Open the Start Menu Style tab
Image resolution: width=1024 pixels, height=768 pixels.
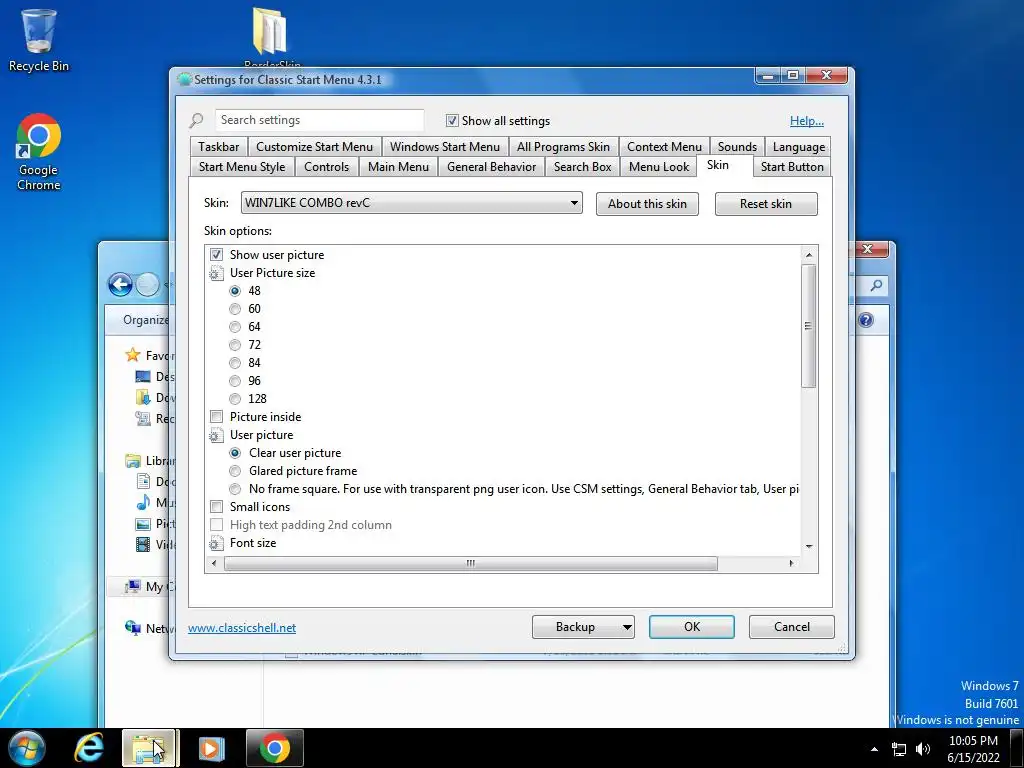[x=242, y=167]
